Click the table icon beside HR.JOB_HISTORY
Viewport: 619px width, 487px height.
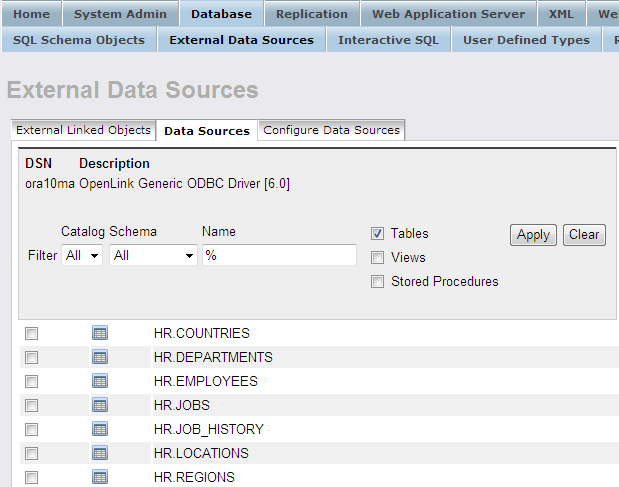(100, 429)
